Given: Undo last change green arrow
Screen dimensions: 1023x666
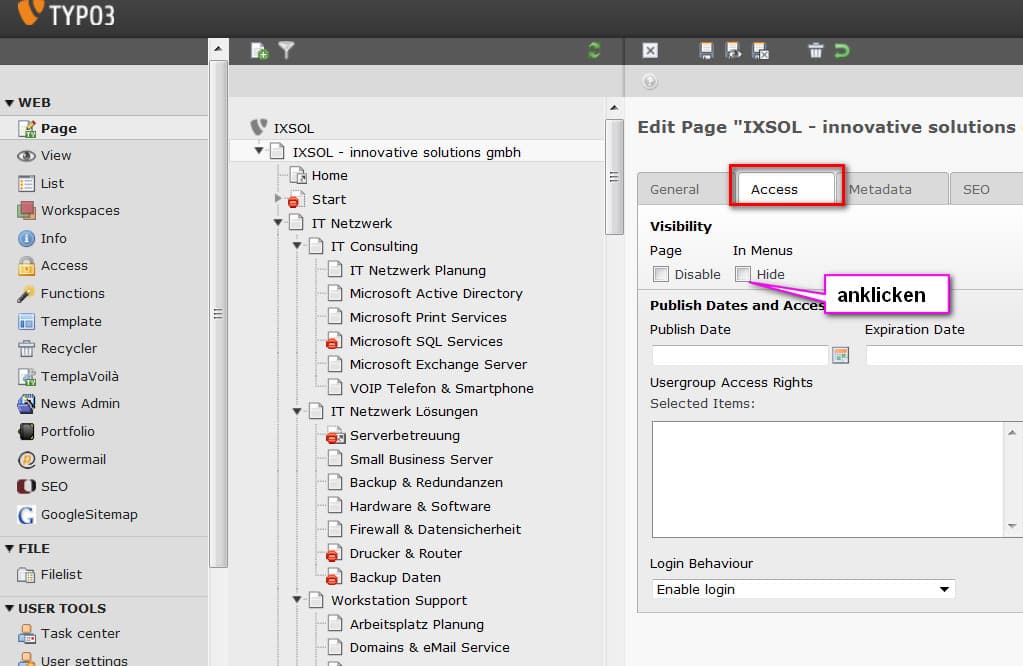Looking at the screenshot, I should [x=842, y=50].
